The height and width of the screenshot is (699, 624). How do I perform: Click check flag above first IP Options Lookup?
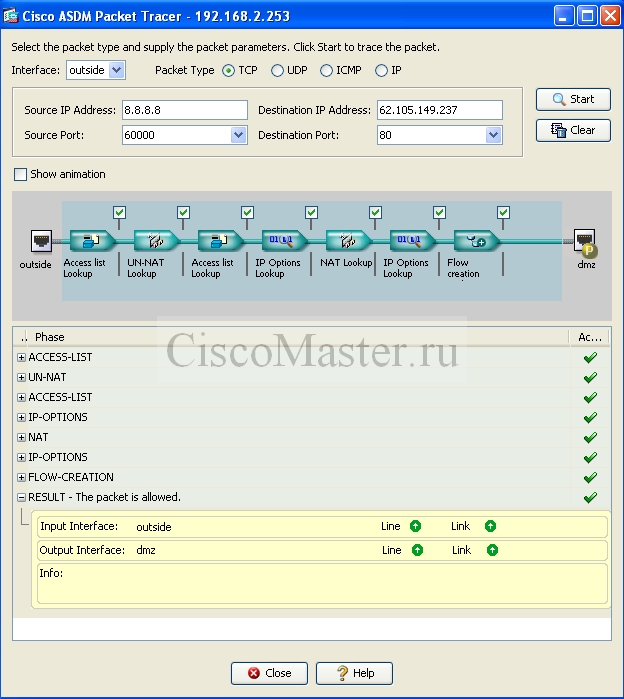pos(311,212)
